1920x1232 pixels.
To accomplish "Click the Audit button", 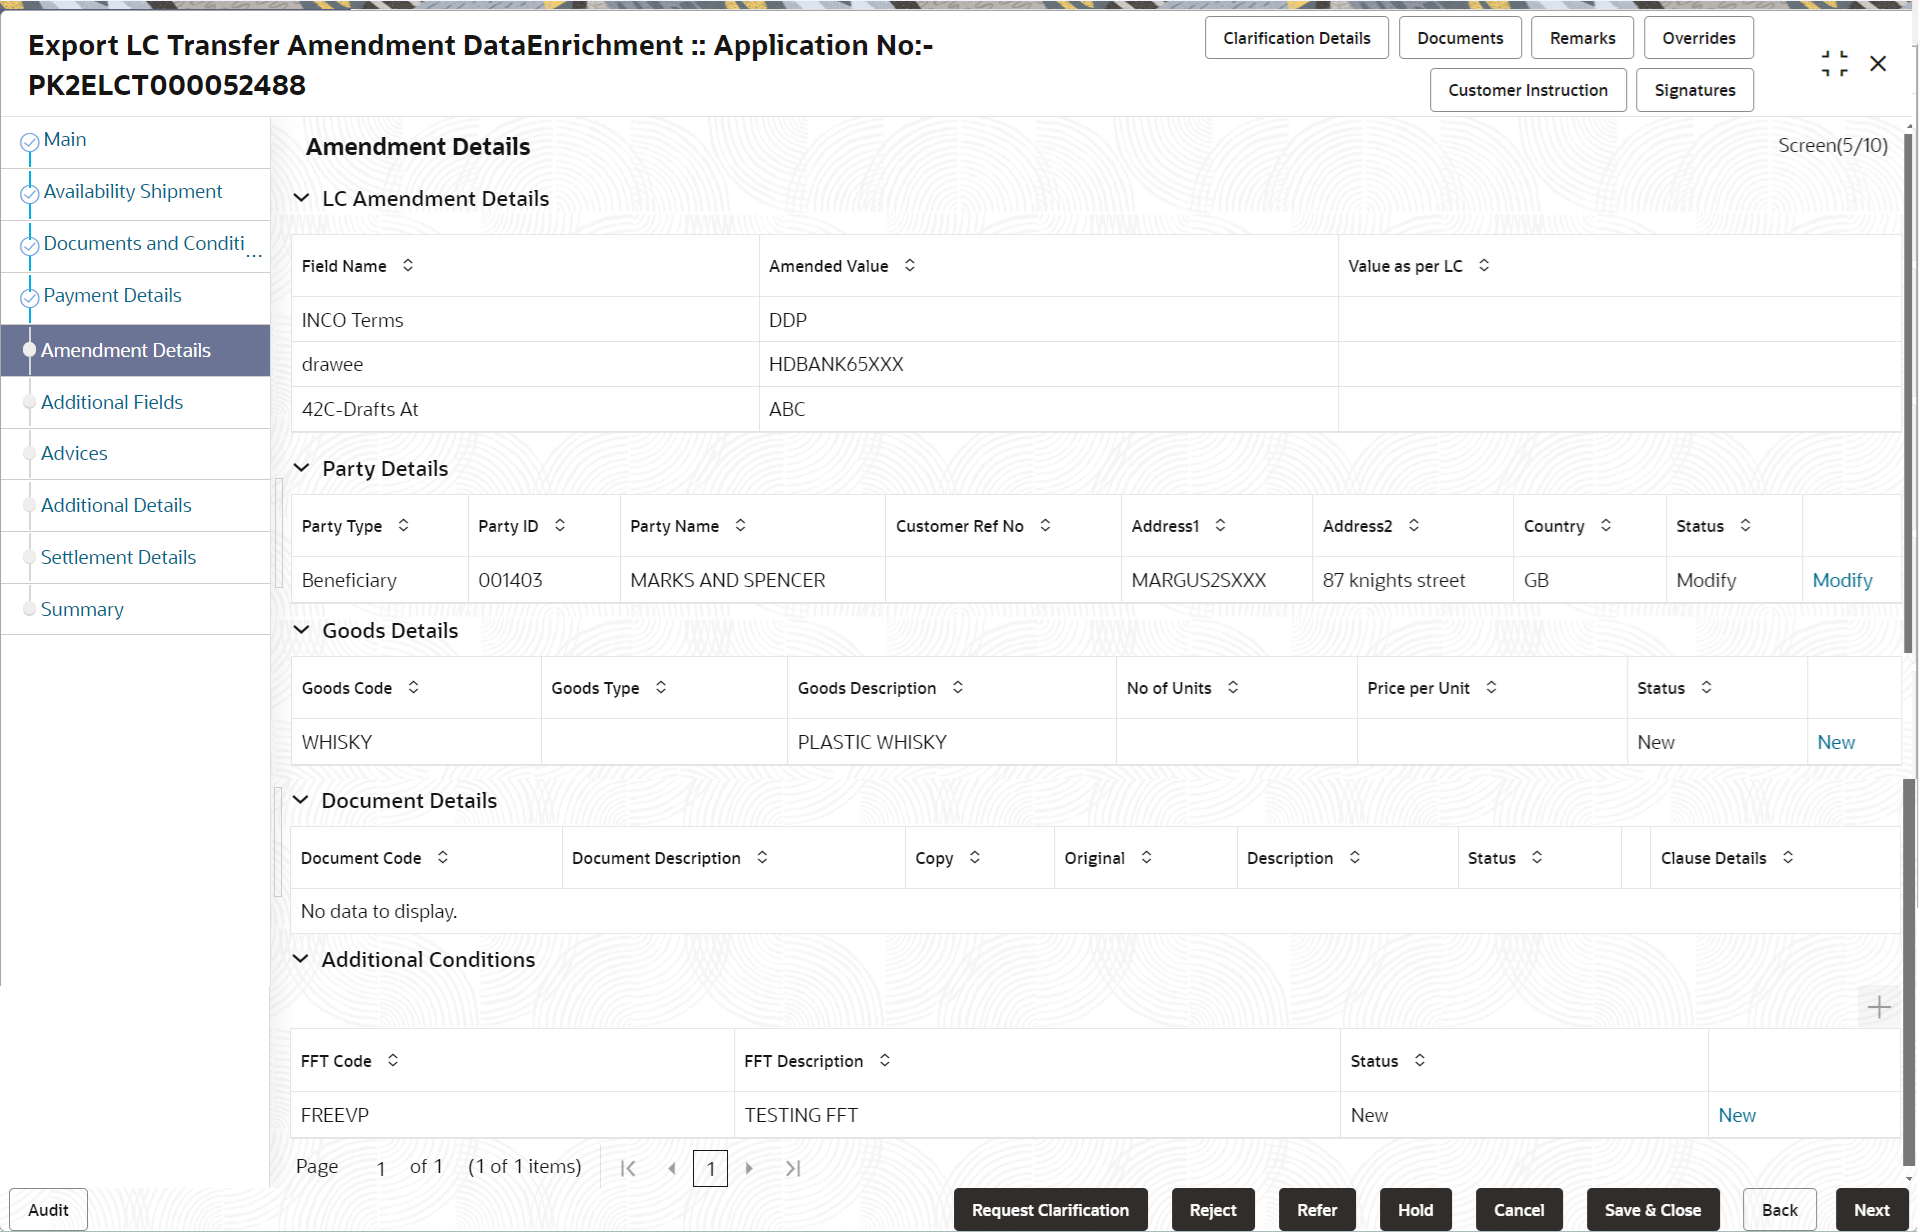I will click(x=47, y=1209).
